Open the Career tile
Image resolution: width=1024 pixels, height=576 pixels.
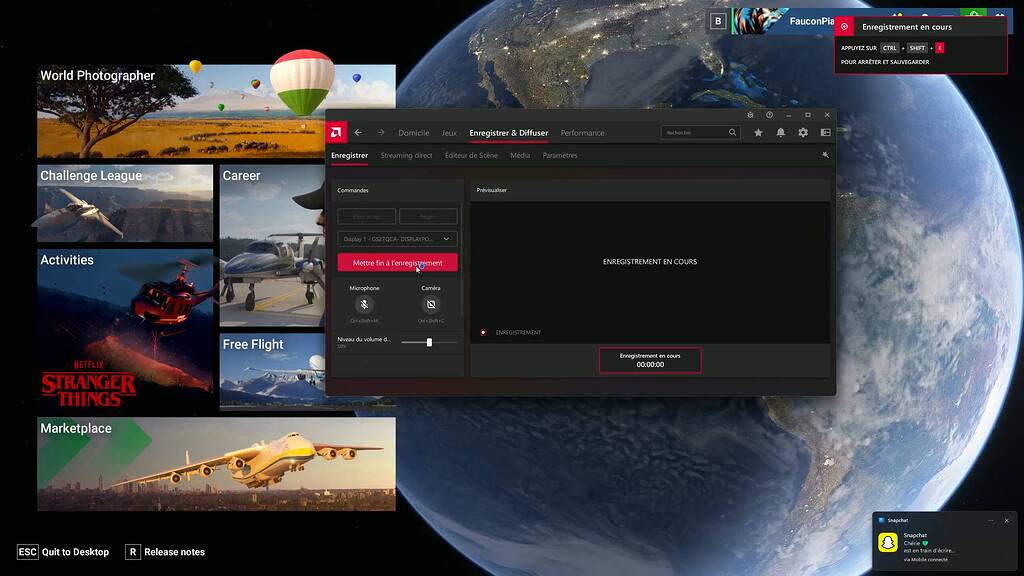[x=272, y=246]
